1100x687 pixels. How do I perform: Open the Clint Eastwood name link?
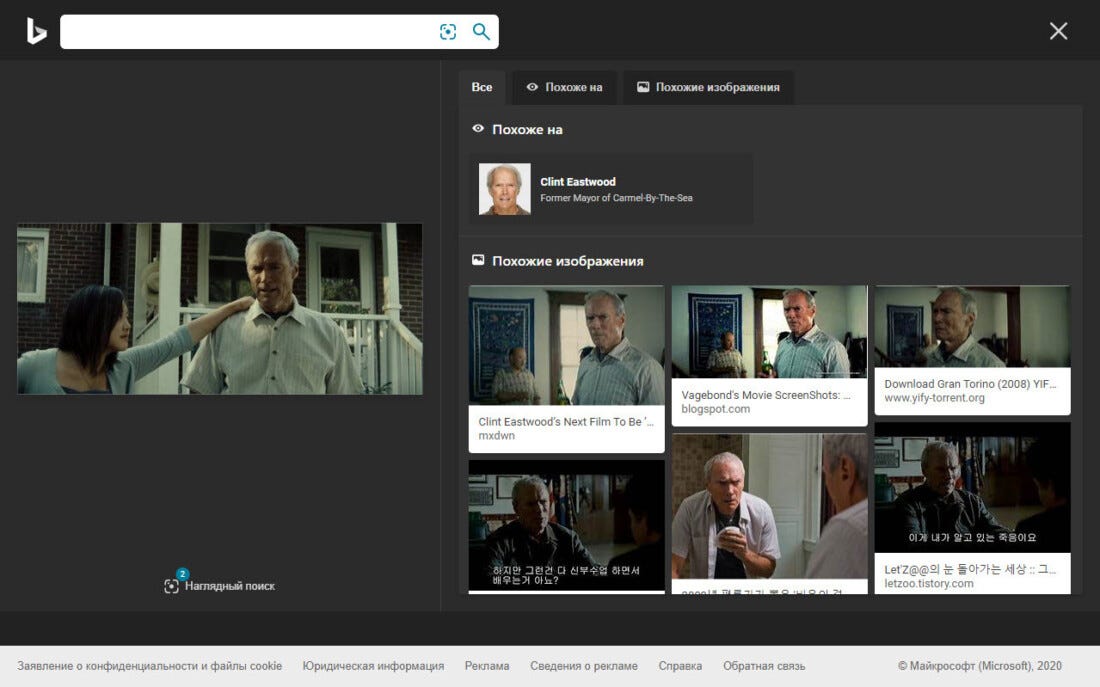(578, 182)
